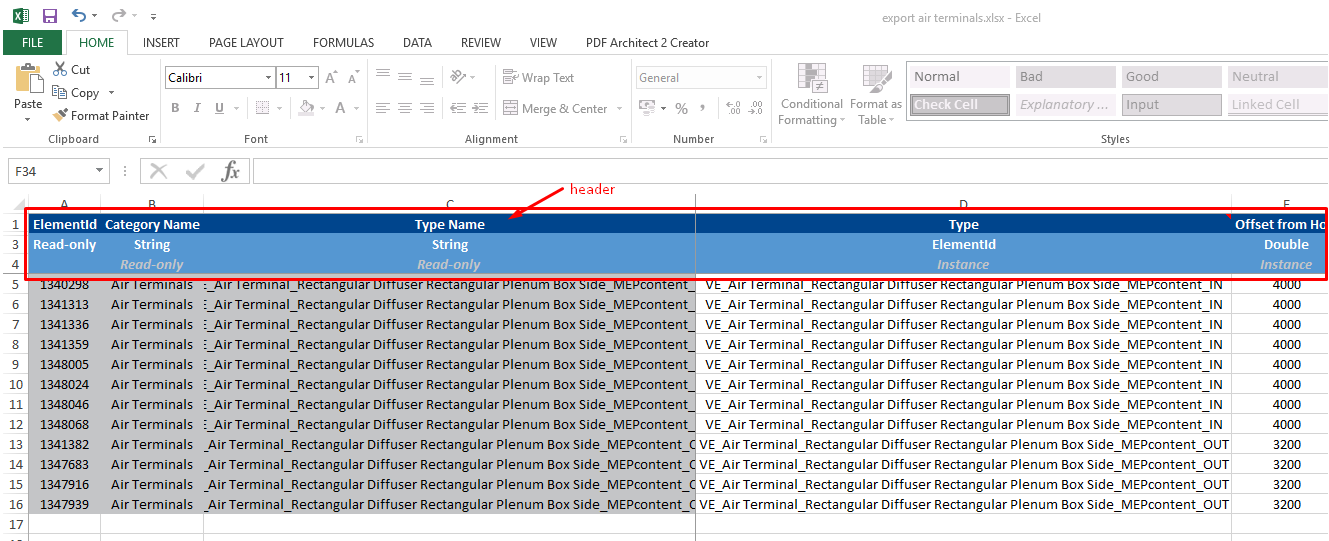1329x541 pixels.
Task: Expand the Paste options arrow
Action: click(x=28, y=119)
